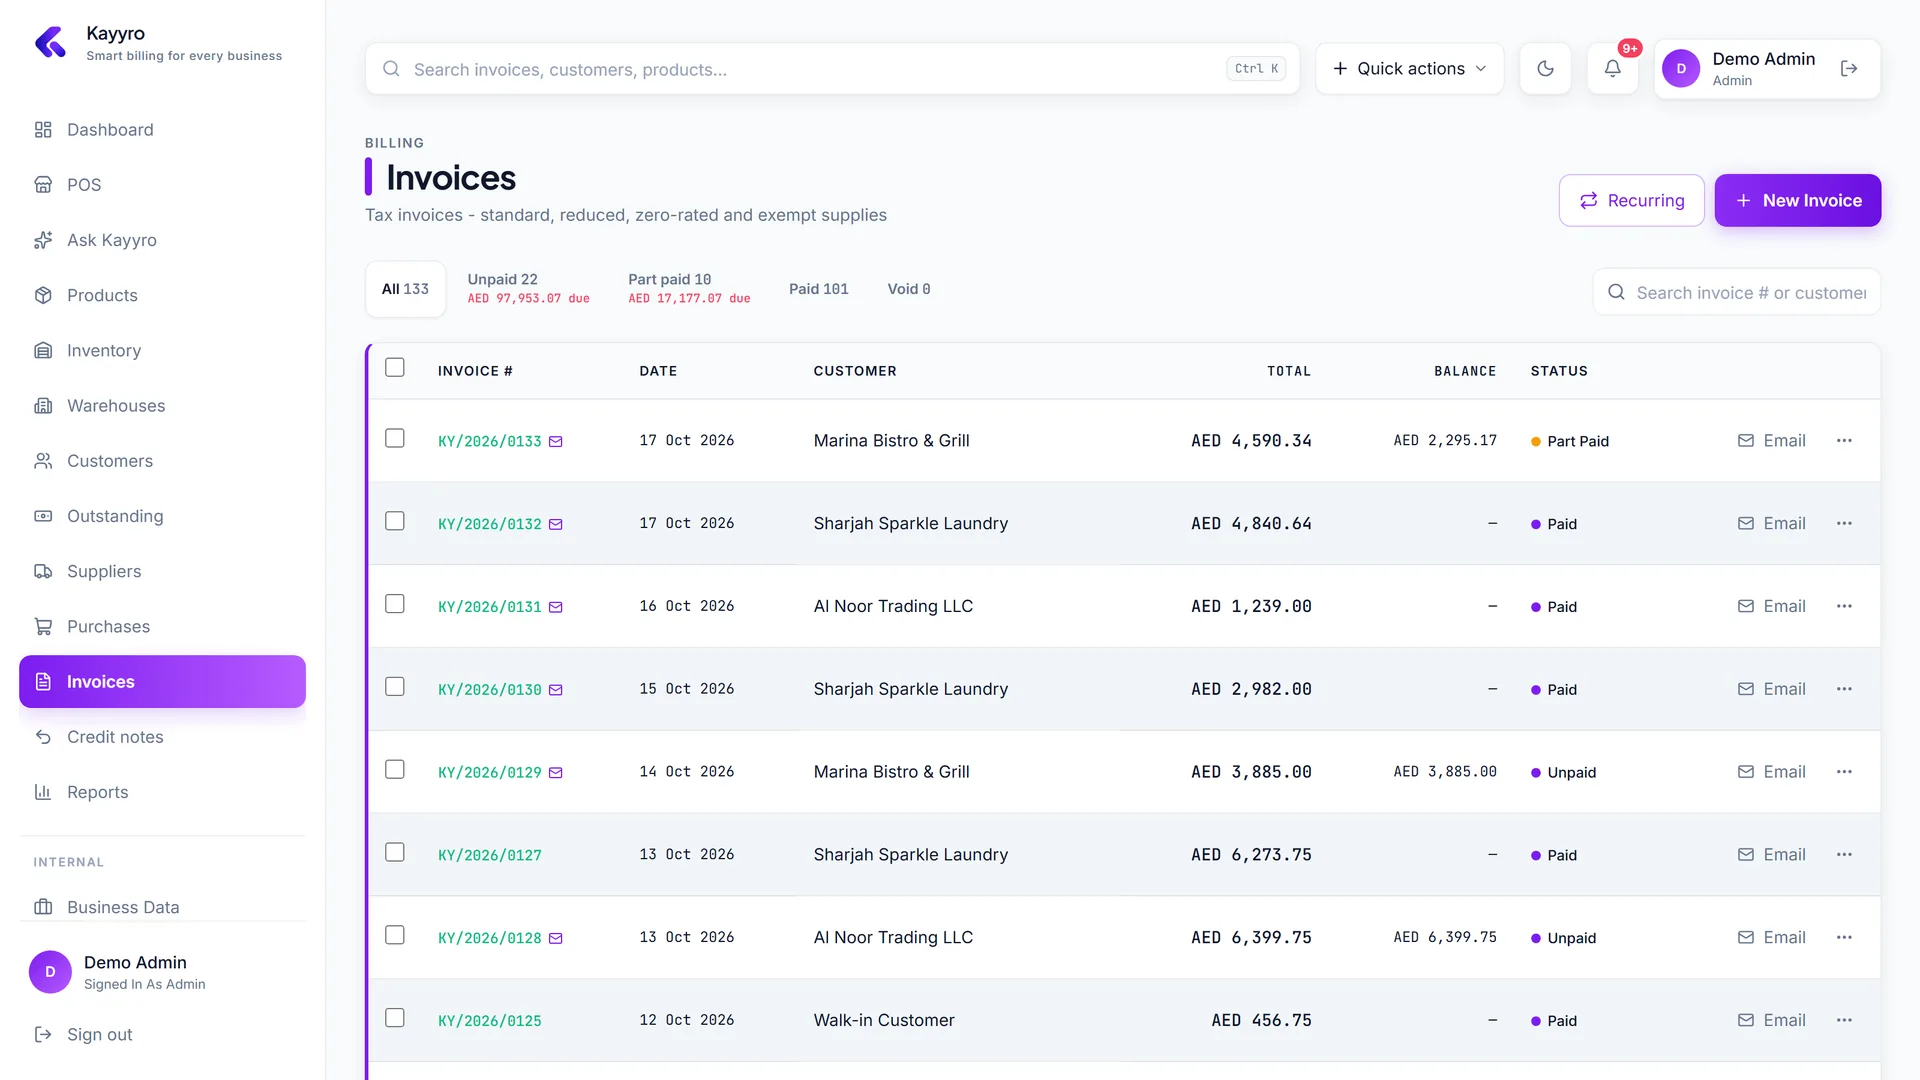Image resolution: width=1920 pixels, height=1080 pixels.
Task: Click the Kayyro logo icon
Action: pyautogui.click(x=50, y=42)
